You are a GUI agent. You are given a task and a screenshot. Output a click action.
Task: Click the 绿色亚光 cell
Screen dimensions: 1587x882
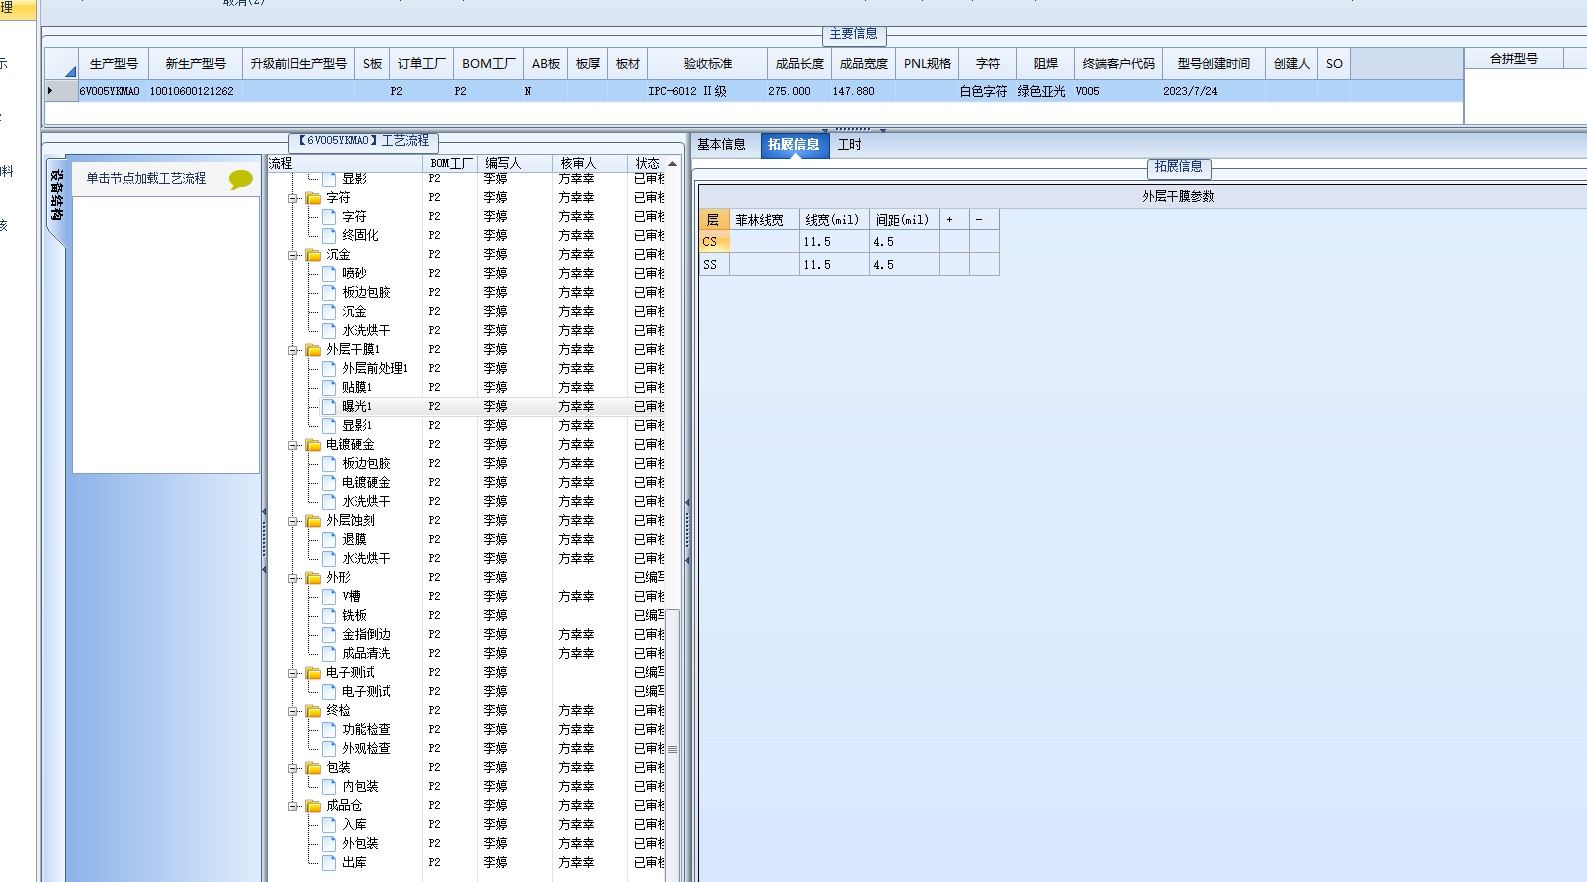(x=1046, y=91)
